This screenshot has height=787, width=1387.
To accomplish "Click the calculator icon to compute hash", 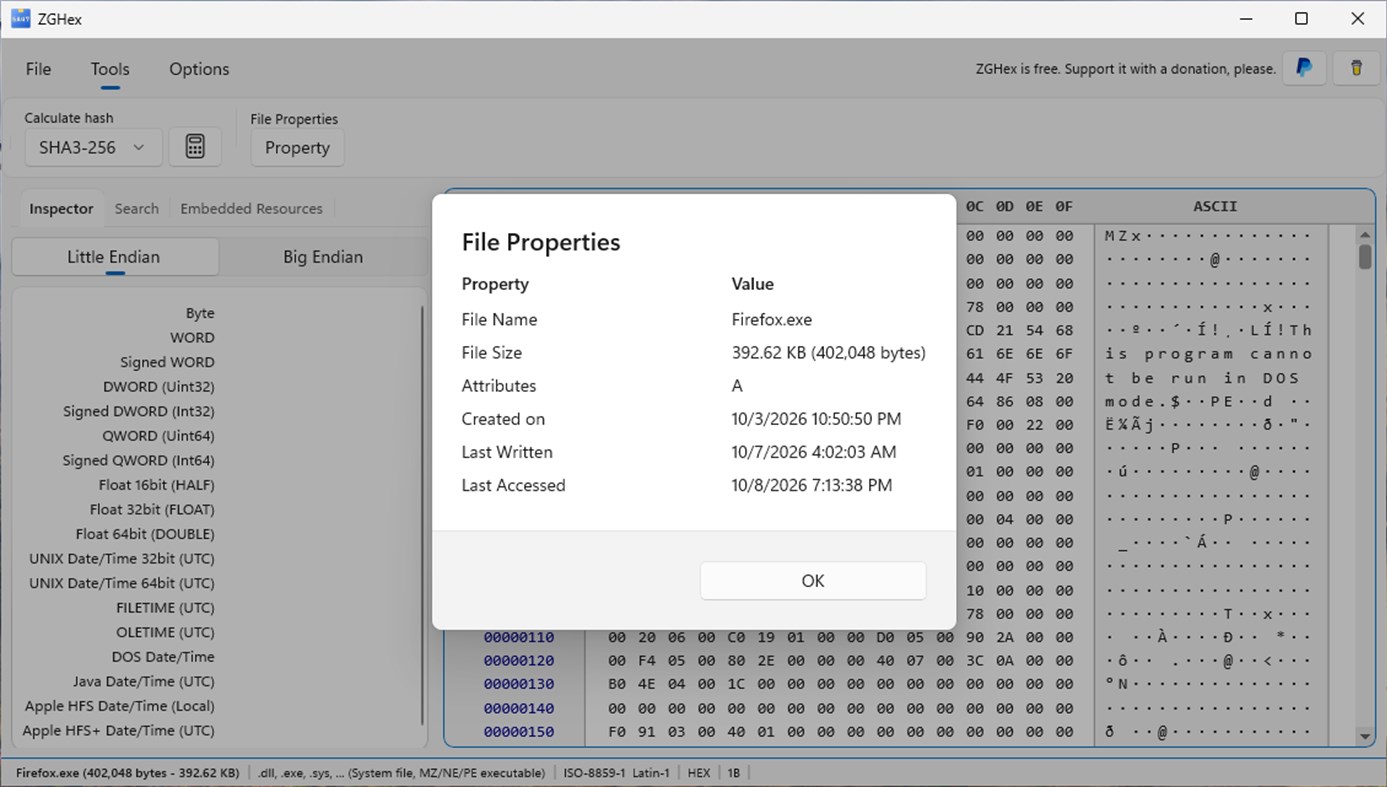I will [195, 147].
